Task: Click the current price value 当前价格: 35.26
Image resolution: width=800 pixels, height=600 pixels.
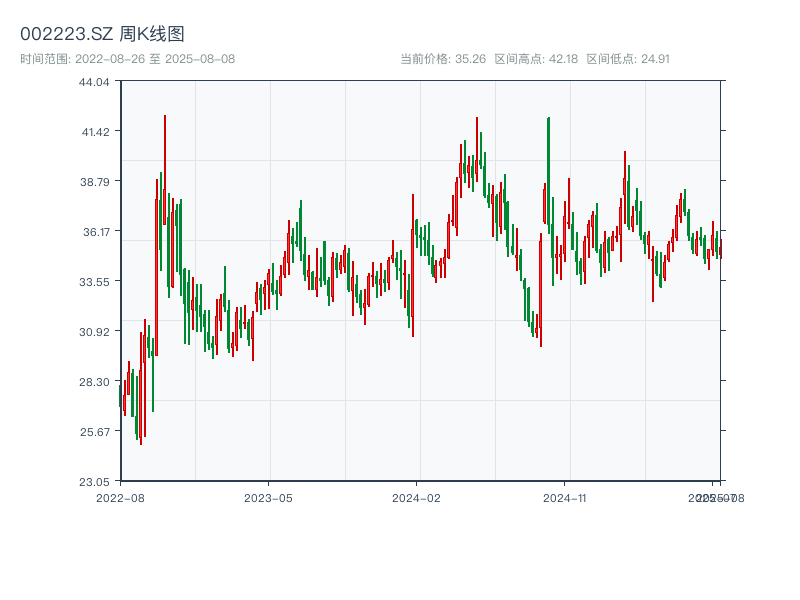Action: point(443,59)
